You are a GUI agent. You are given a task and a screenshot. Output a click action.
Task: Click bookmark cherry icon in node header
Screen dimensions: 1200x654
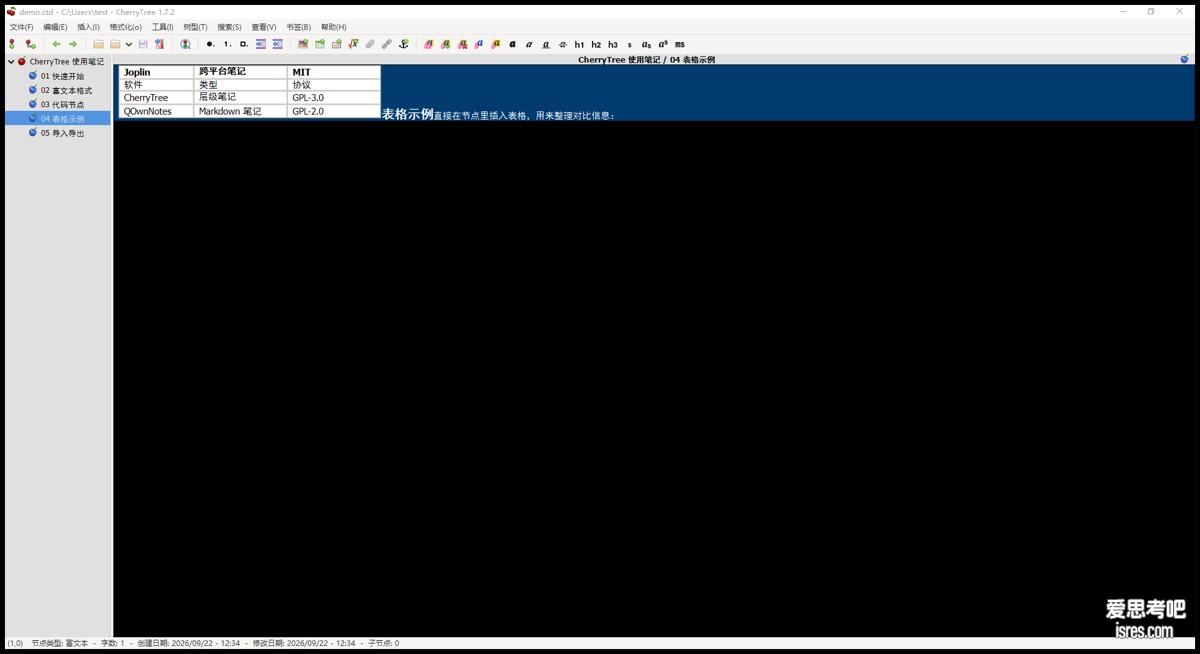(x=1184, y=60)
